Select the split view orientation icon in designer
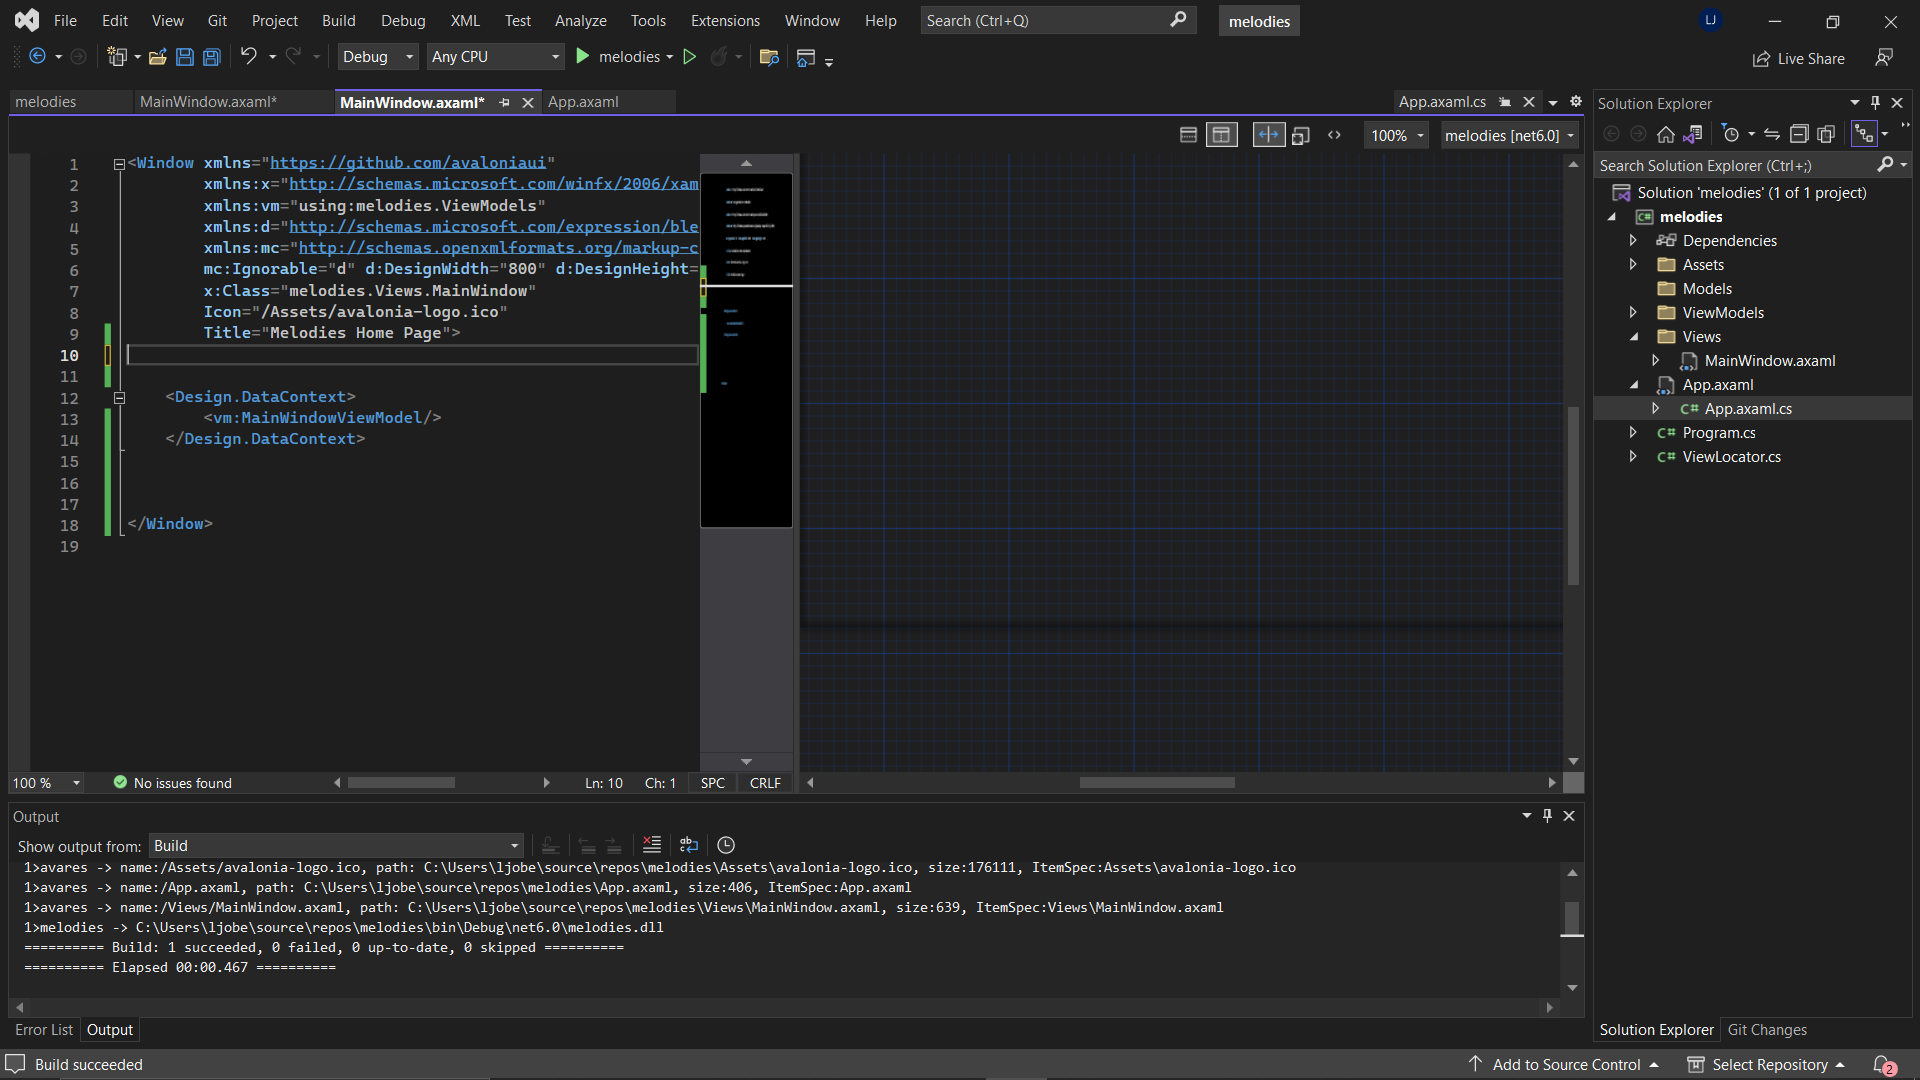The height and width of the screenshot is (1080, 1920). click(1268, 134)
